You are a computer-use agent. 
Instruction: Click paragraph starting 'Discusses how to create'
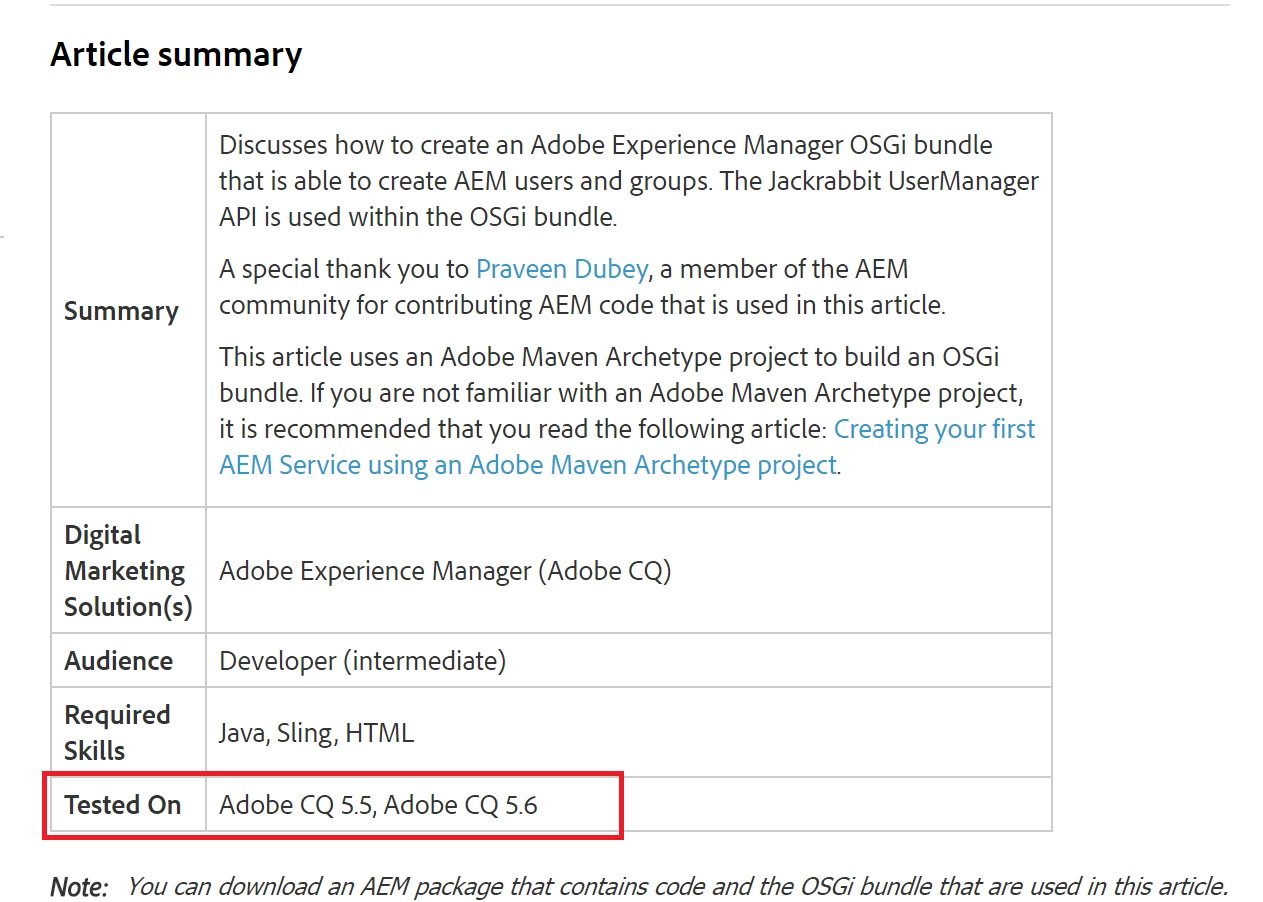point(629,181)
